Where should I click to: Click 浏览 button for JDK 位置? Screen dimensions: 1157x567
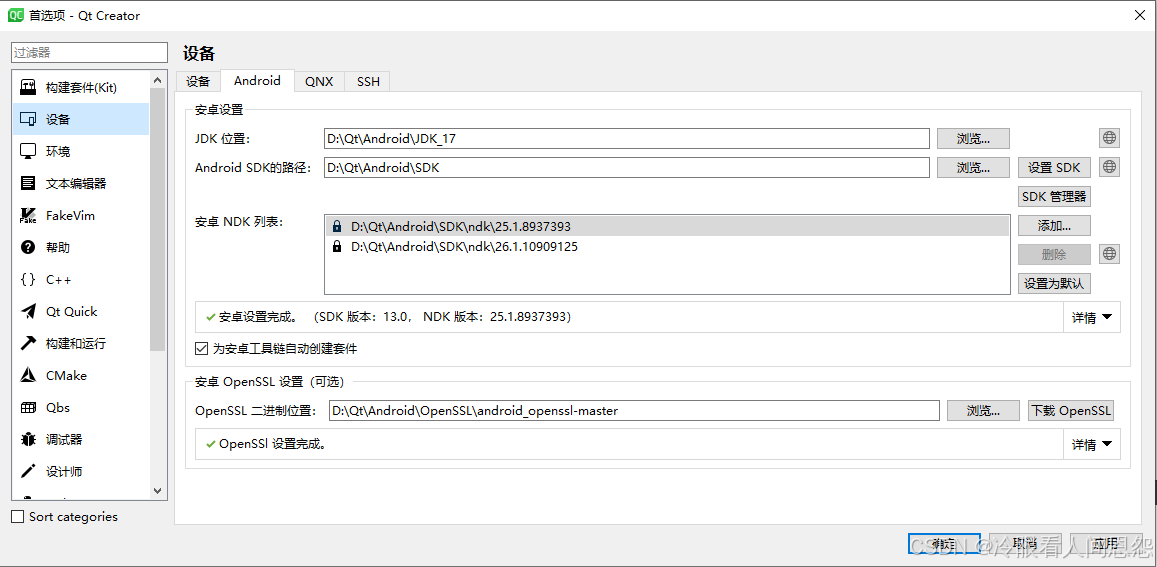click(973, 138)
